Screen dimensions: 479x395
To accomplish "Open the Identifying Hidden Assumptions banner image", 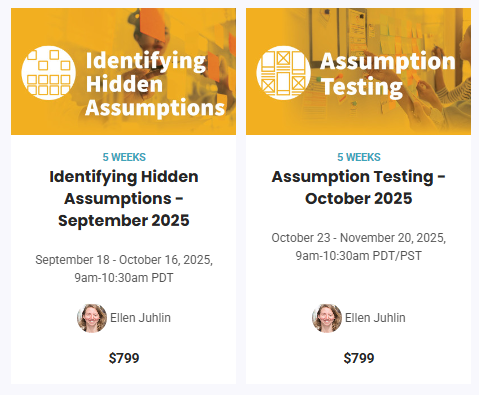I will click(123, 71).
